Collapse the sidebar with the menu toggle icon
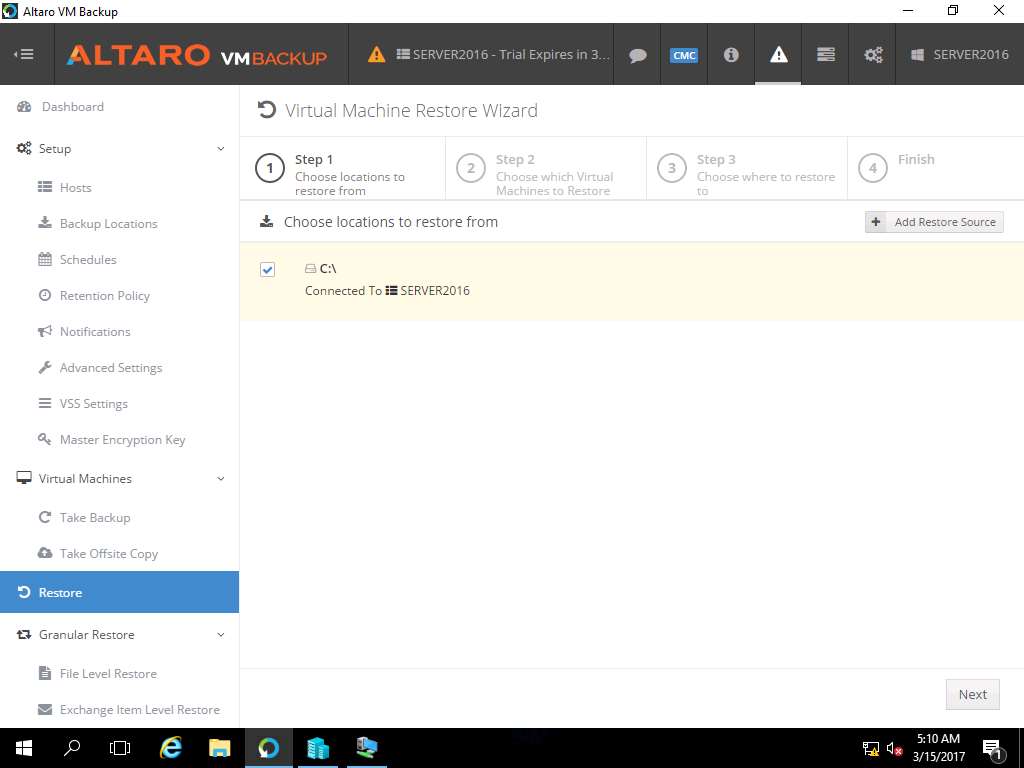1024x768 pixels. (24, 54)
